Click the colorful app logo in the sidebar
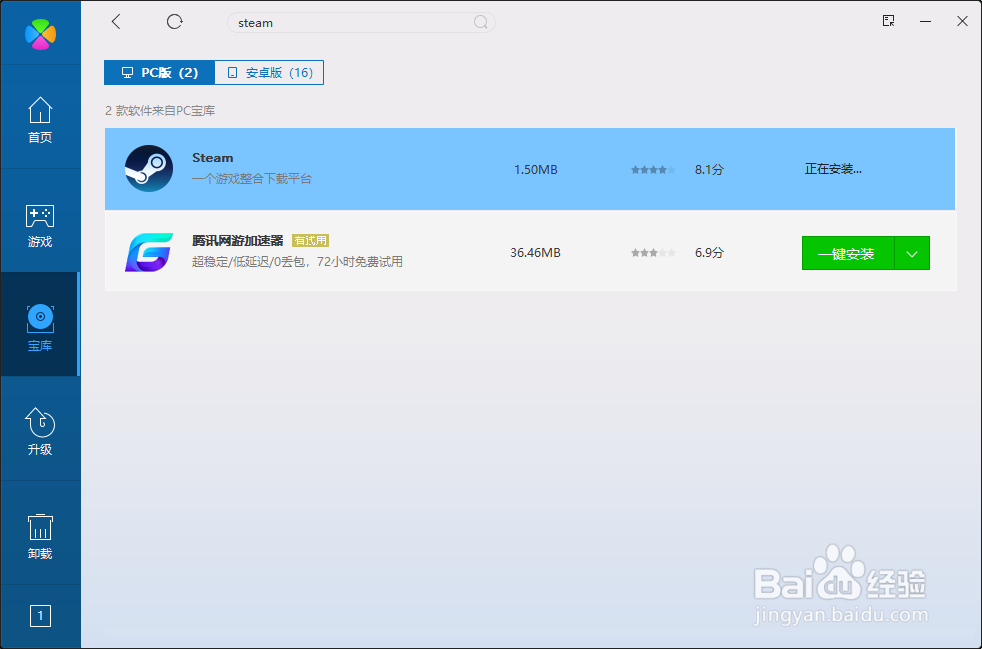The image size is (982, 649). tap(41, 34)
